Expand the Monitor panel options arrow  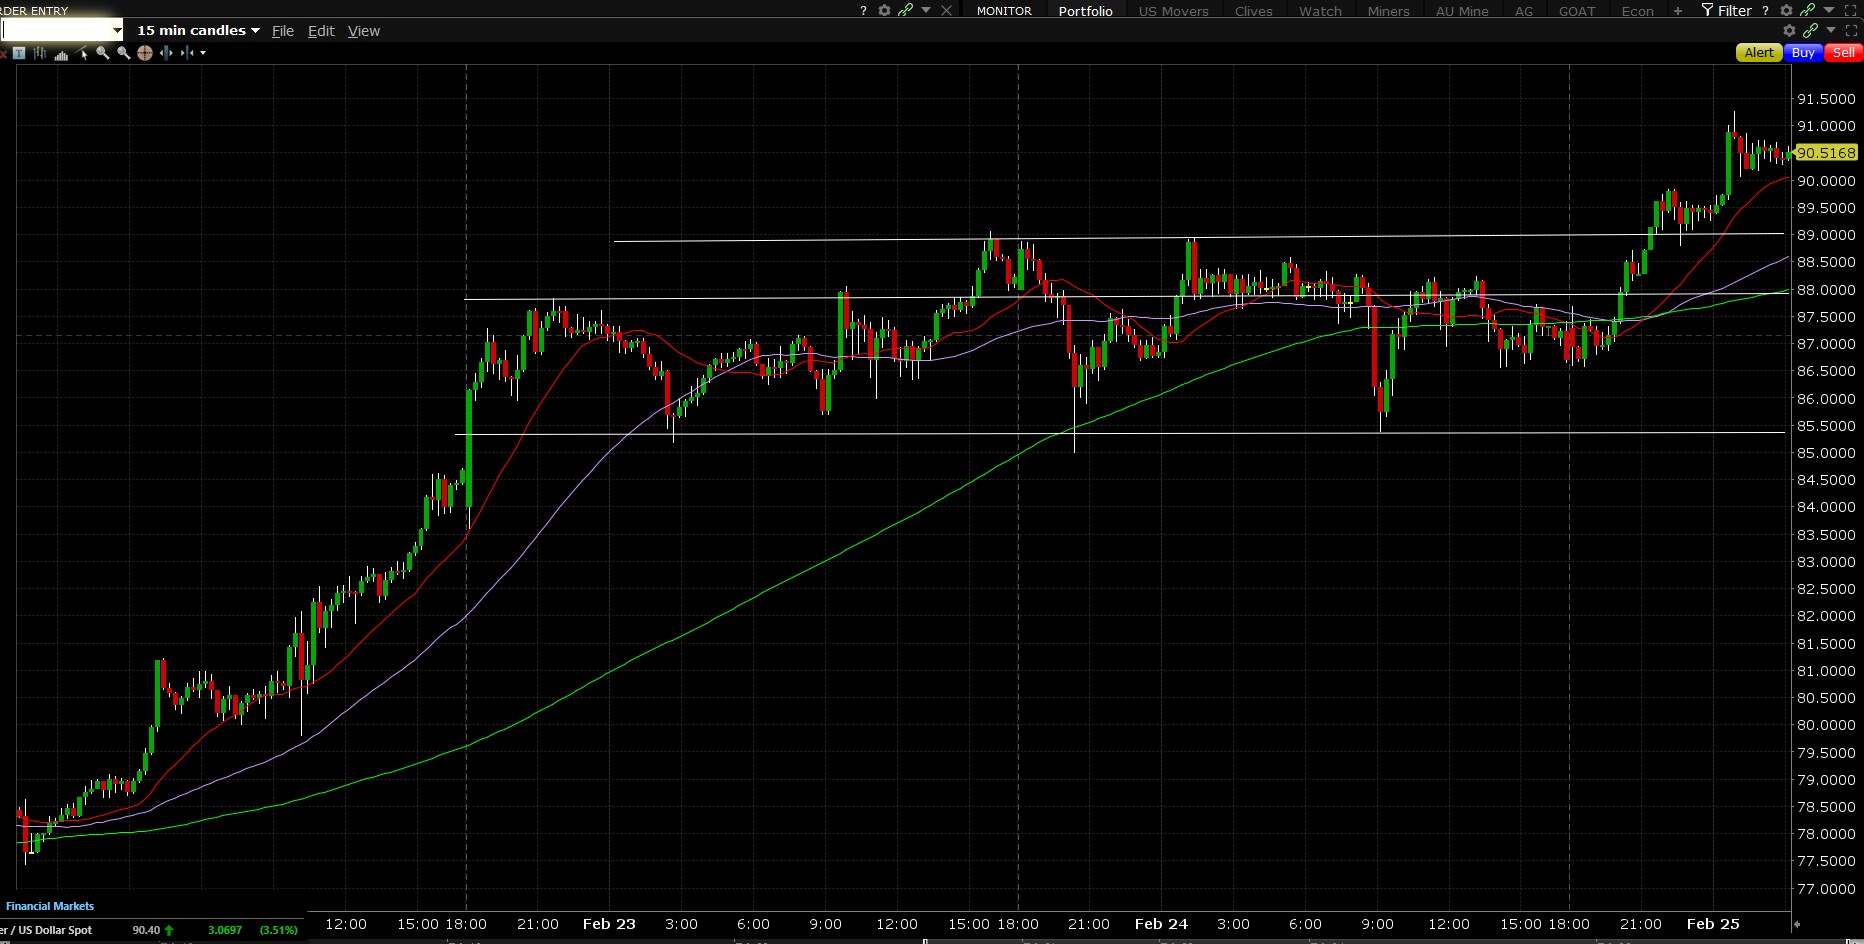click(1829, 10)
